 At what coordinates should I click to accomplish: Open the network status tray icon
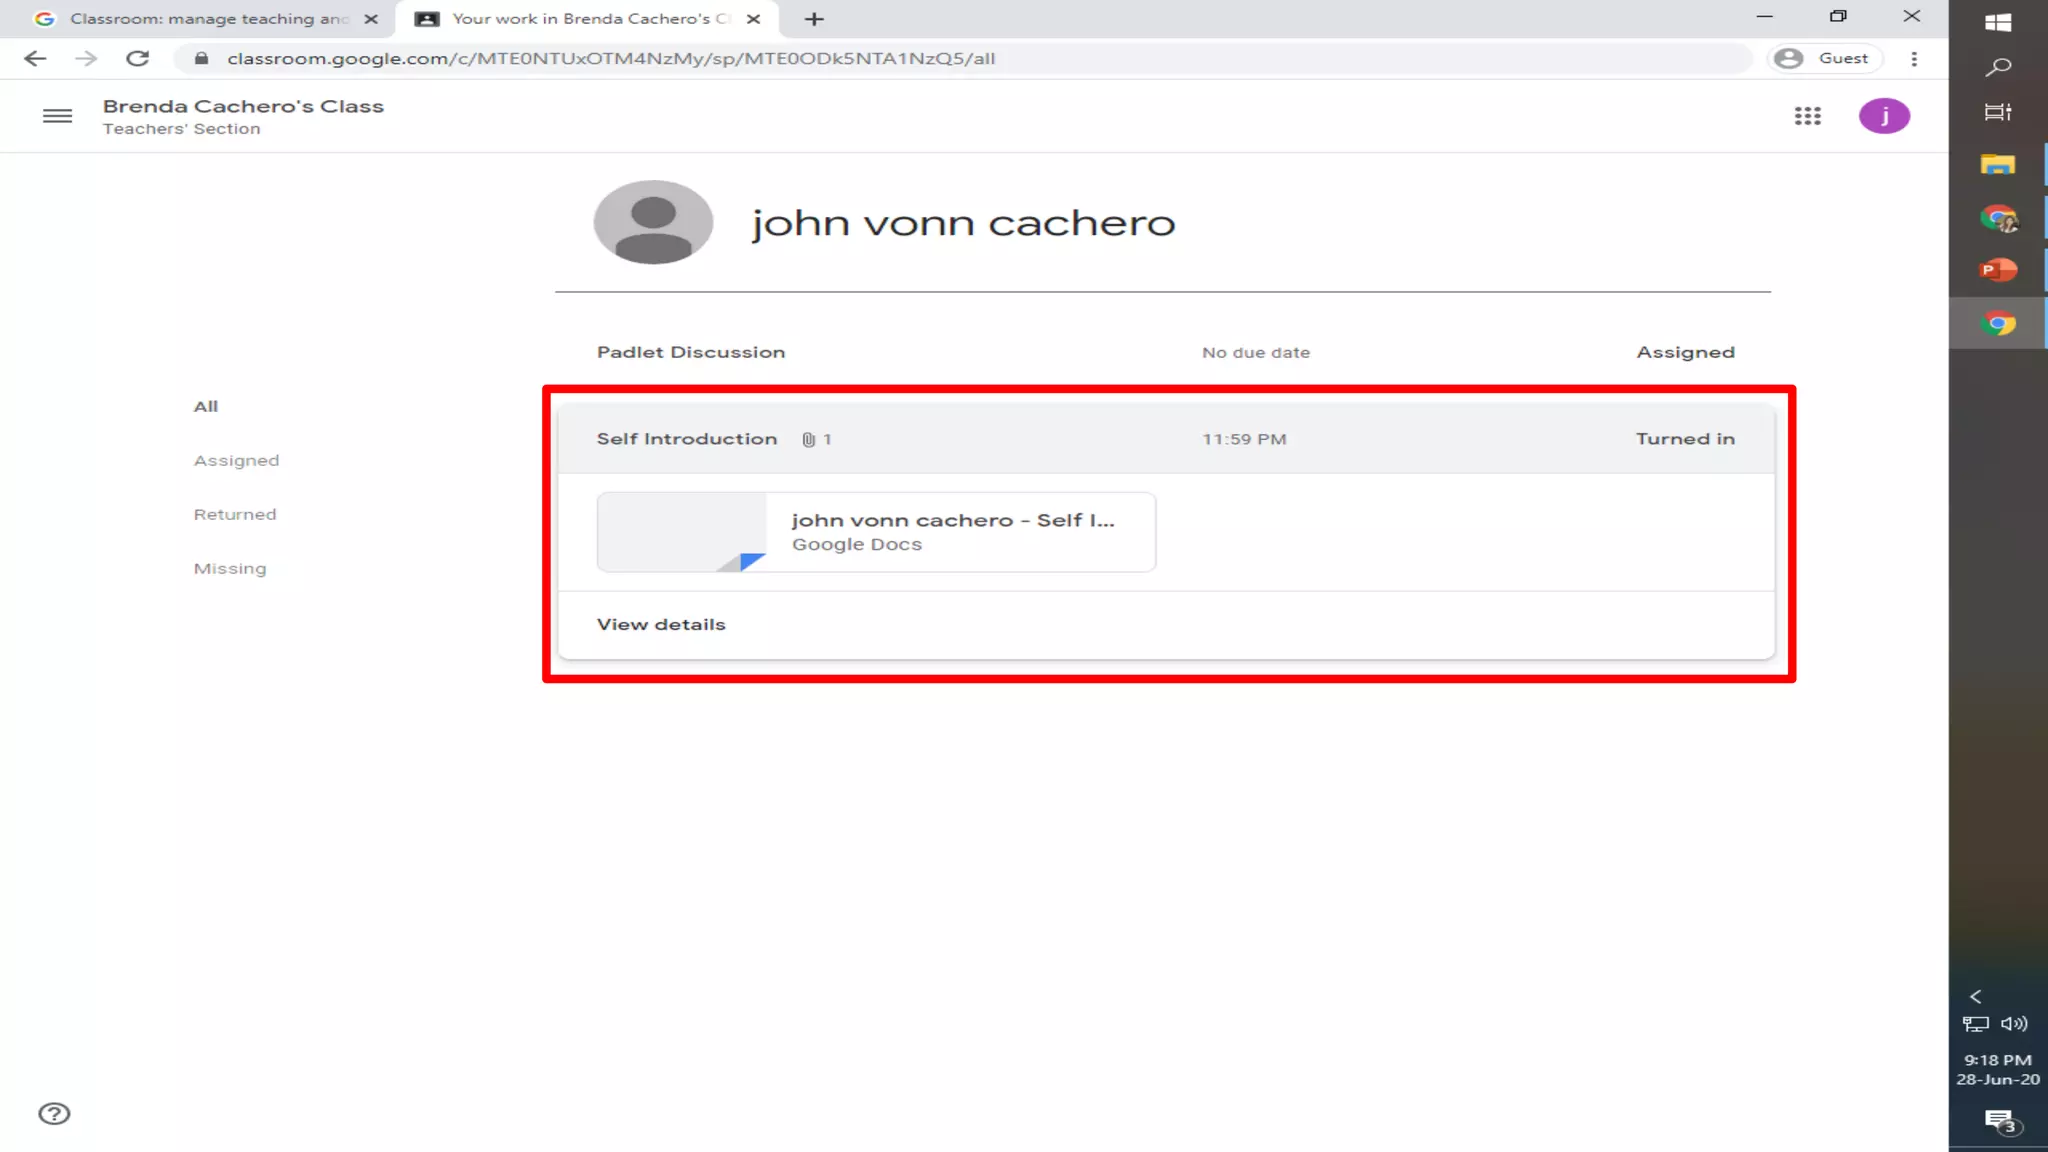[1975, 1024]
